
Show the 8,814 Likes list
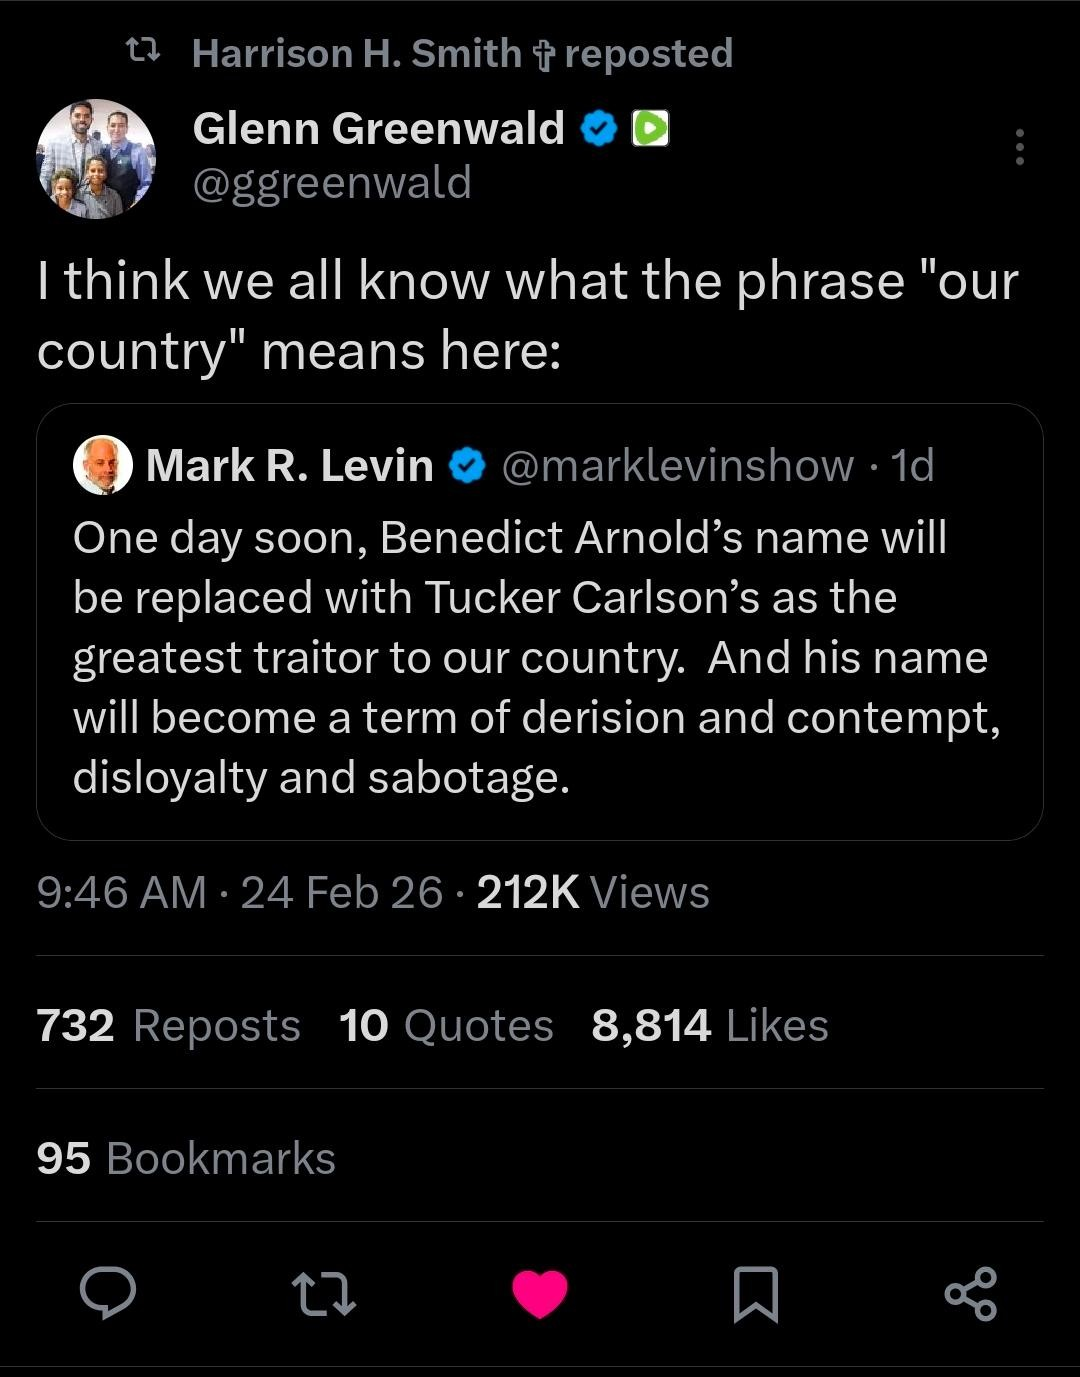710,1026
